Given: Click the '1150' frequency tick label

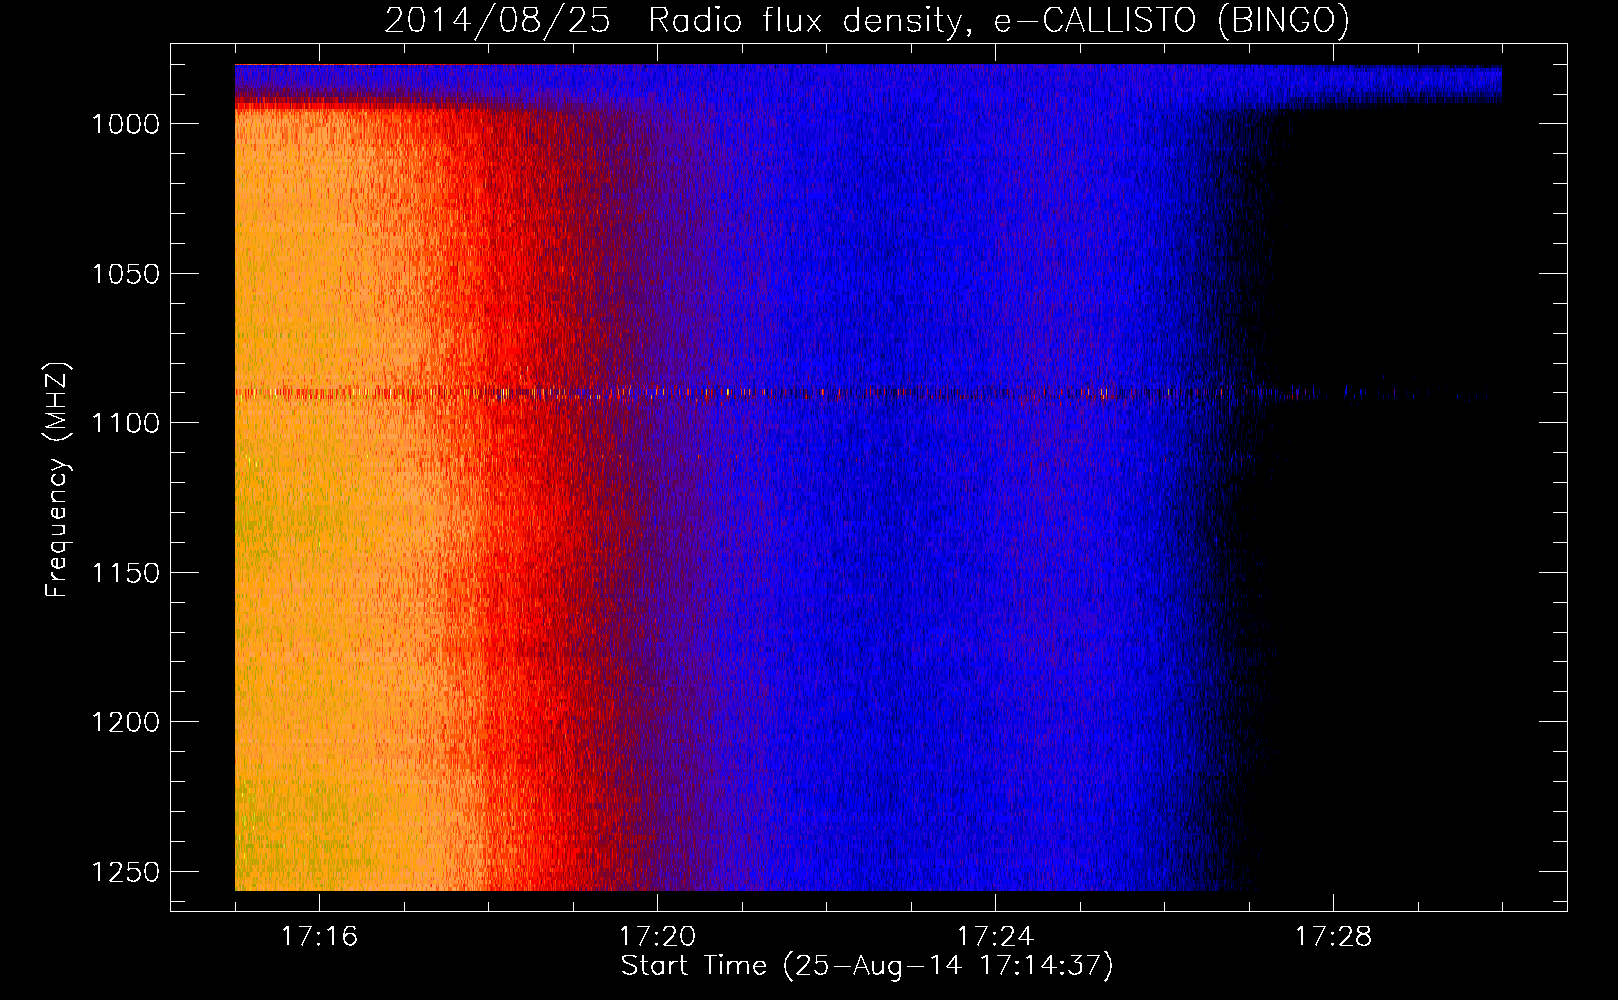Looking at the screenshot, I should pyautogui.click(x=126, y=573).
